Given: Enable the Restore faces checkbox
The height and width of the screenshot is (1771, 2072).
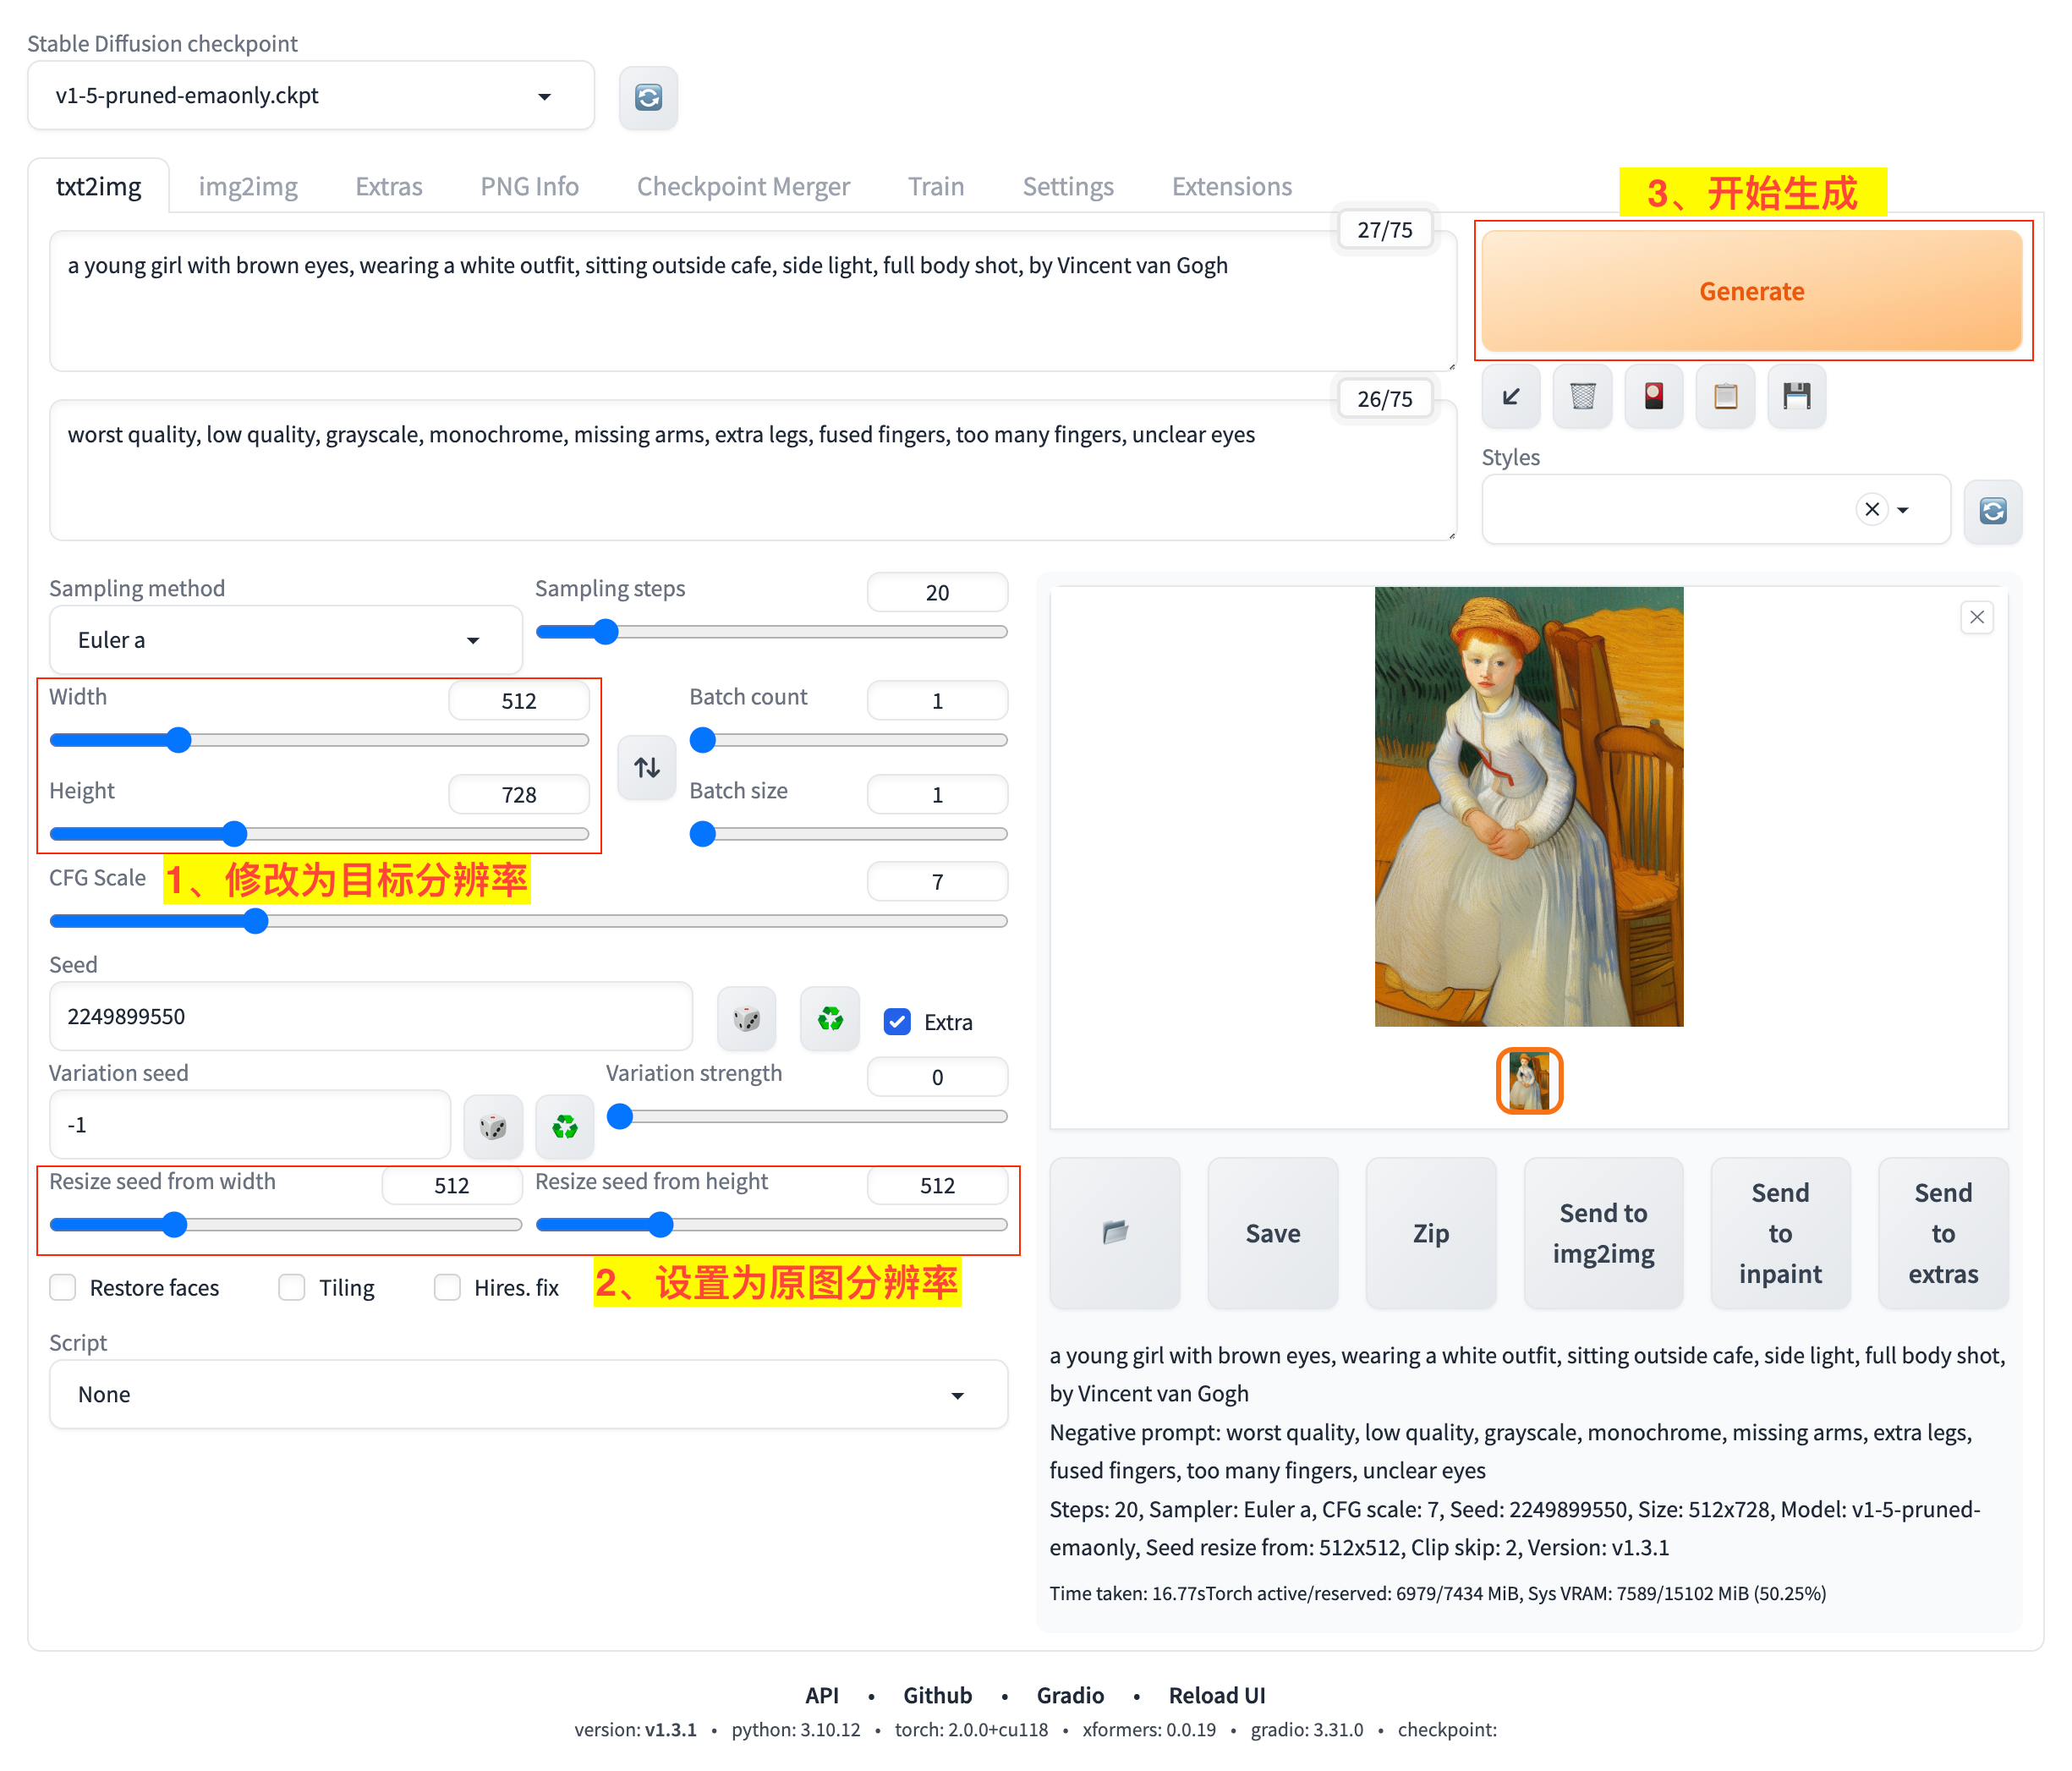Looking at the screenshot, I should tap(63, 1287).
